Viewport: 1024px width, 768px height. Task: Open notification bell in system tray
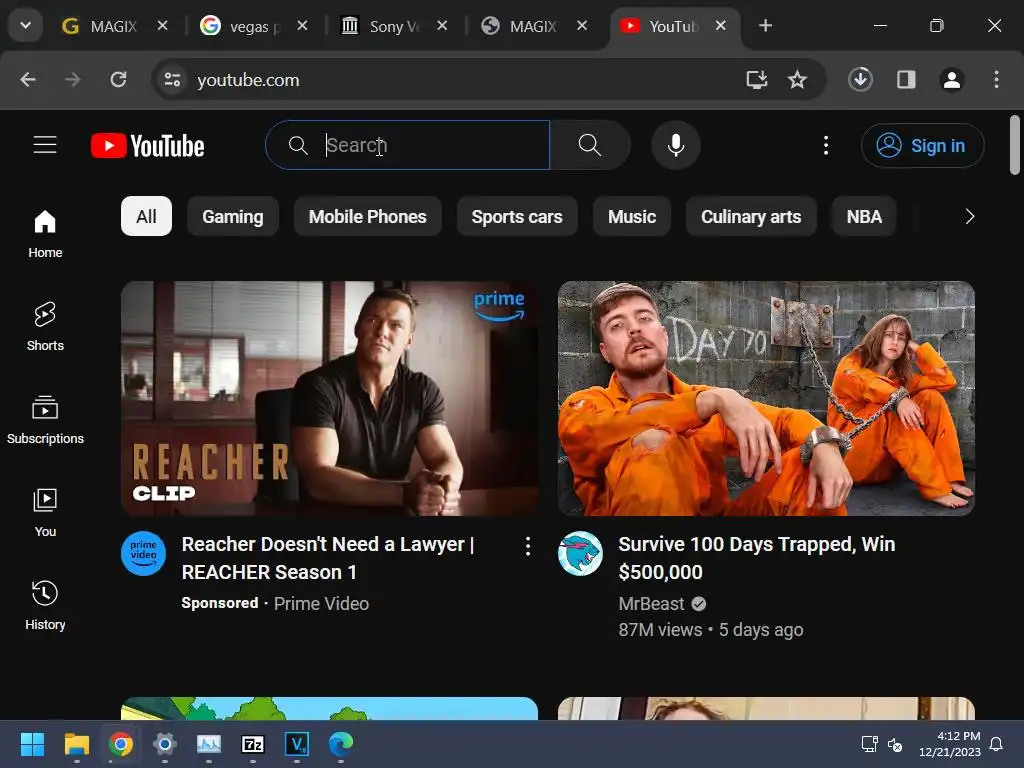point(997,744)
